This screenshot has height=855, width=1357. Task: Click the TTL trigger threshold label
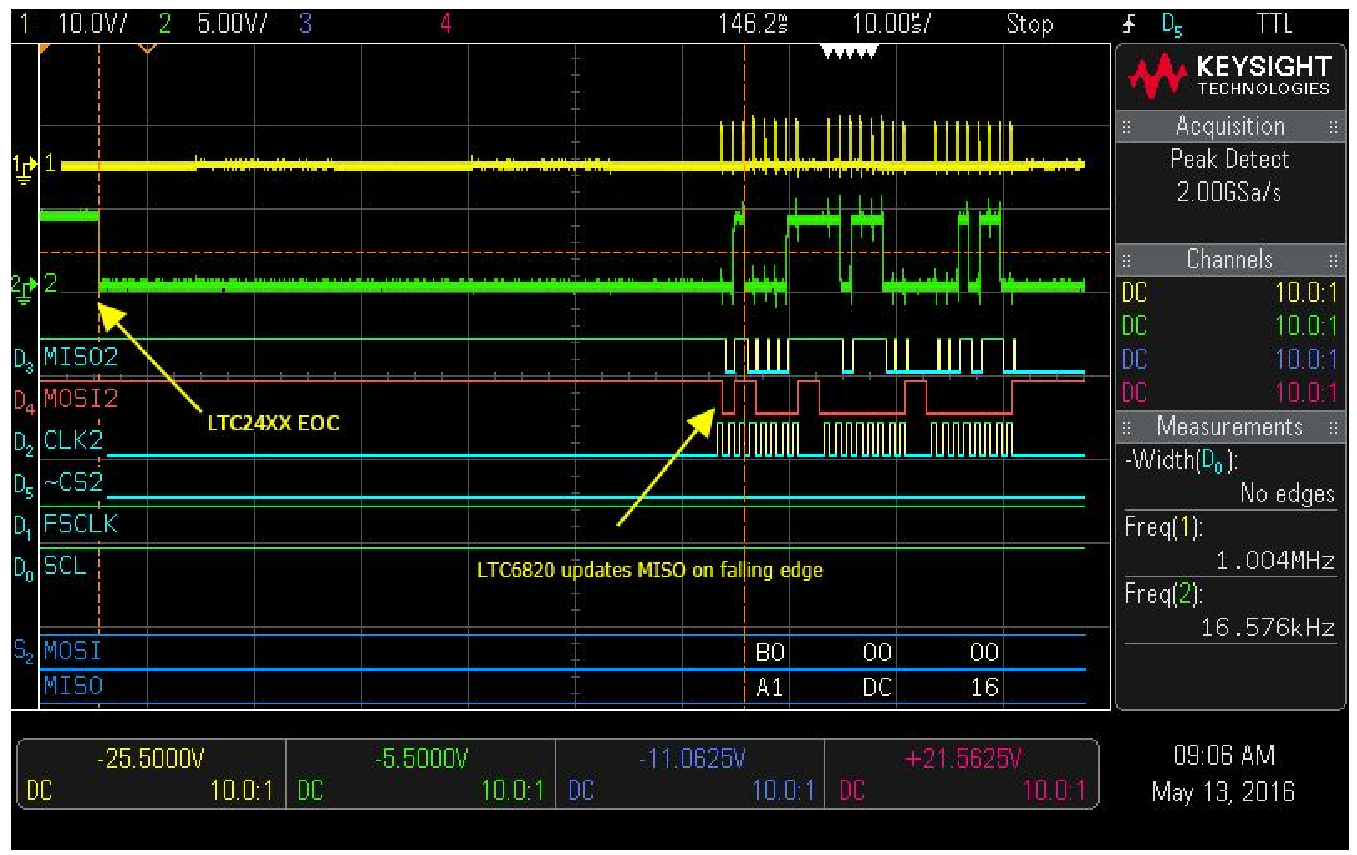[x=1274, y=24]
